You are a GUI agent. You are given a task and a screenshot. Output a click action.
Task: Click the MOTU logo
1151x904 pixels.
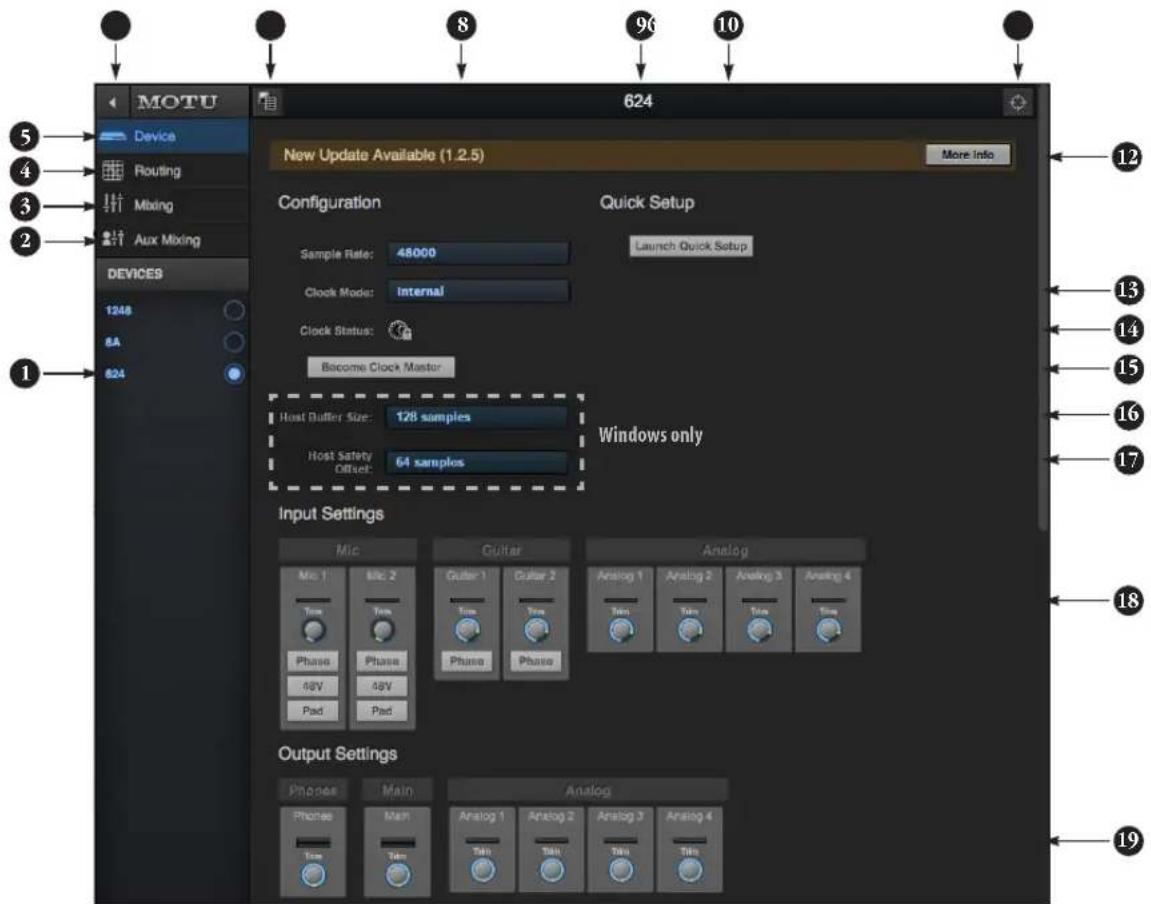pyautogui.click(x=177, y=102)
